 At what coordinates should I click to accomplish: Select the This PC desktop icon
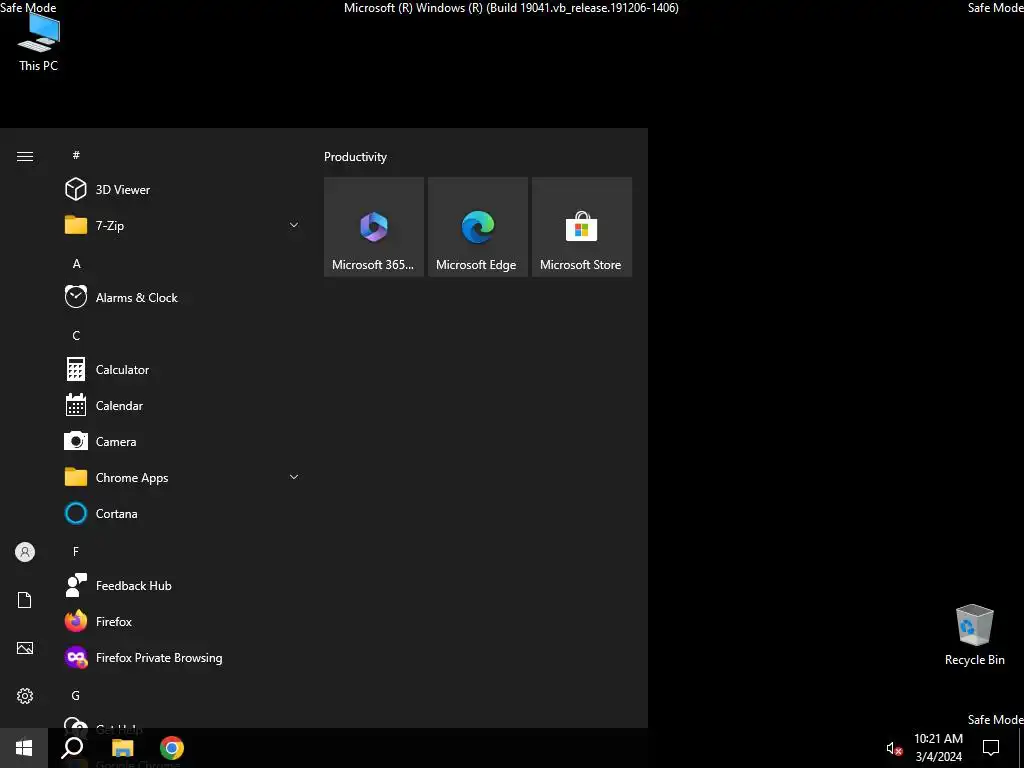39,42
